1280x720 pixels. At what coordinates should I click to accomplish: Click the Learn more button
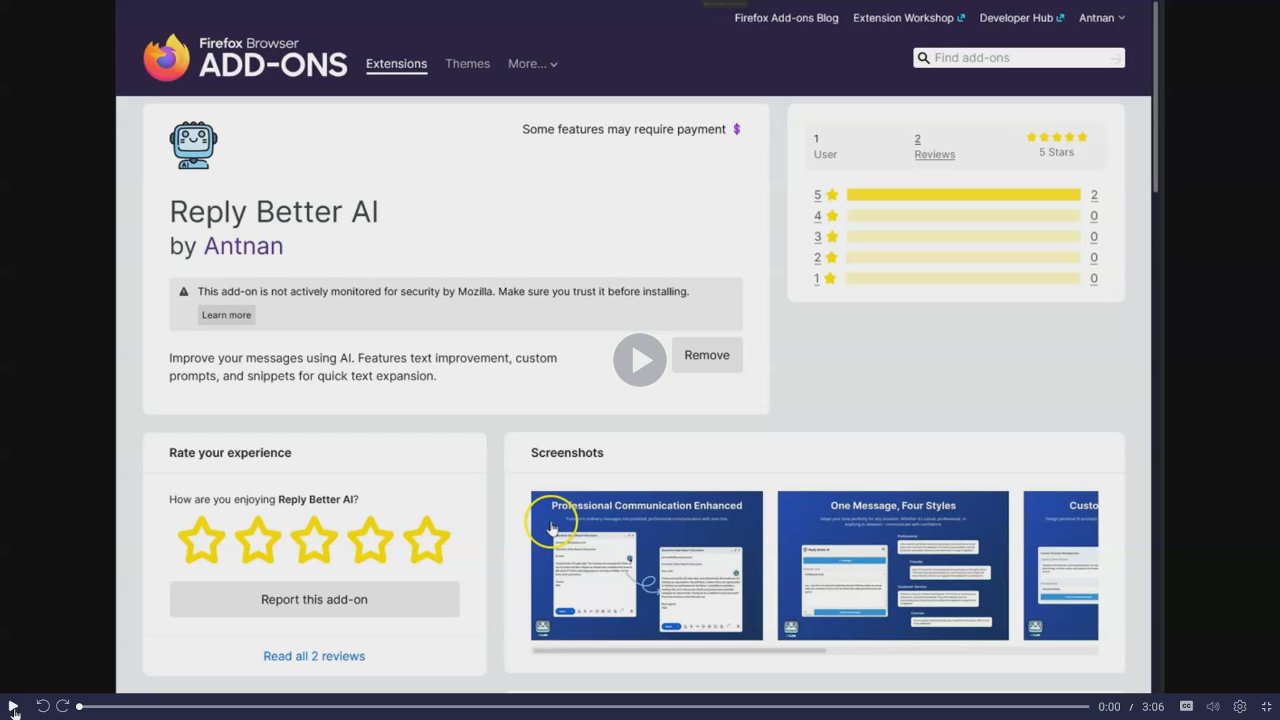[226, 315]
